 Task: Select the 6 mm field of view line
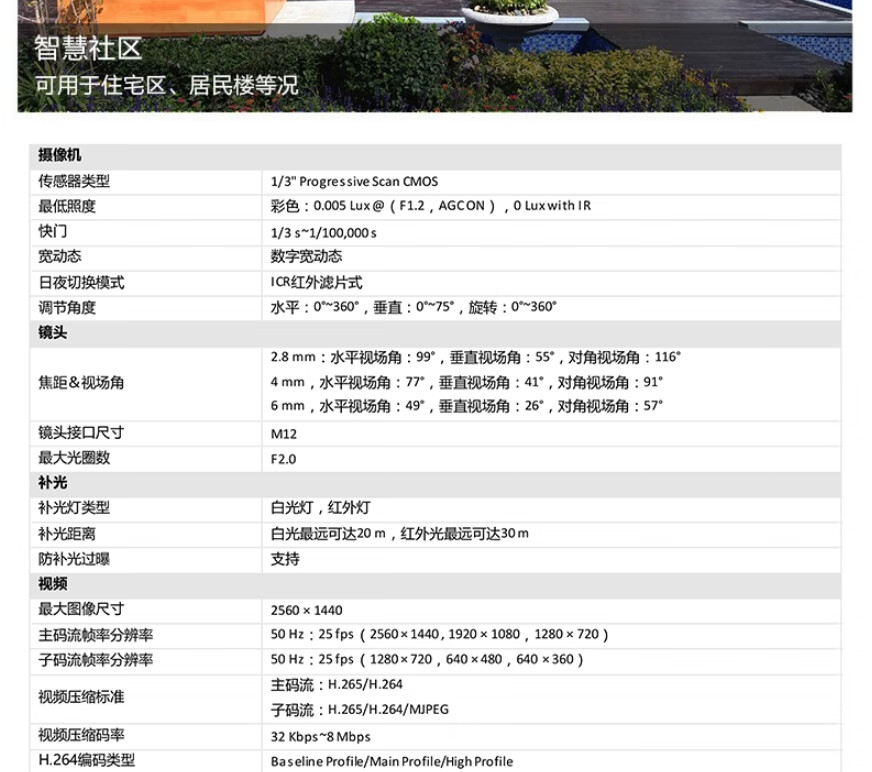pyautogui.click(x=467, y=406)
